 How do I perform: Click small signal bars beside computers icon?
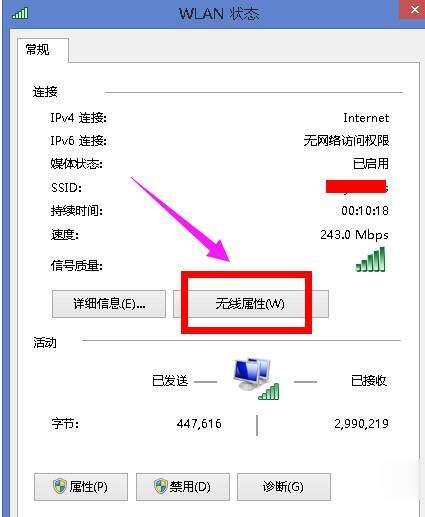click(269, 392)
